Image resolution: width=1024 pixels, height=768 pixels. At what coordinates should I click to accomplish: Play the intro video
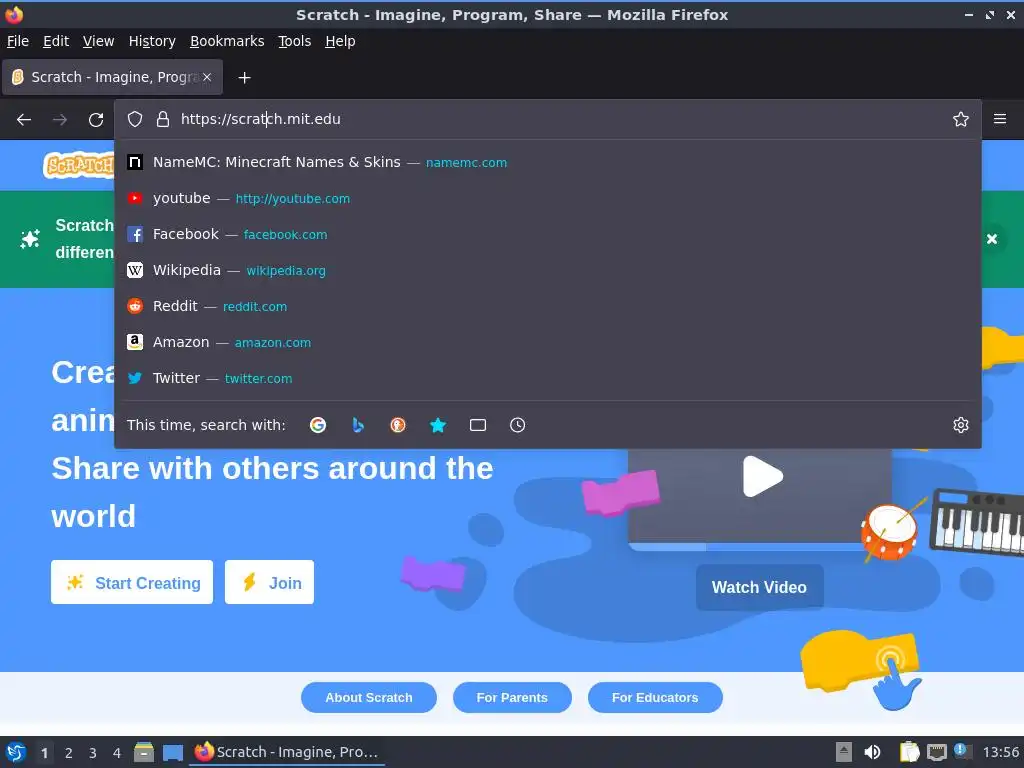click(x=762, y=476)
